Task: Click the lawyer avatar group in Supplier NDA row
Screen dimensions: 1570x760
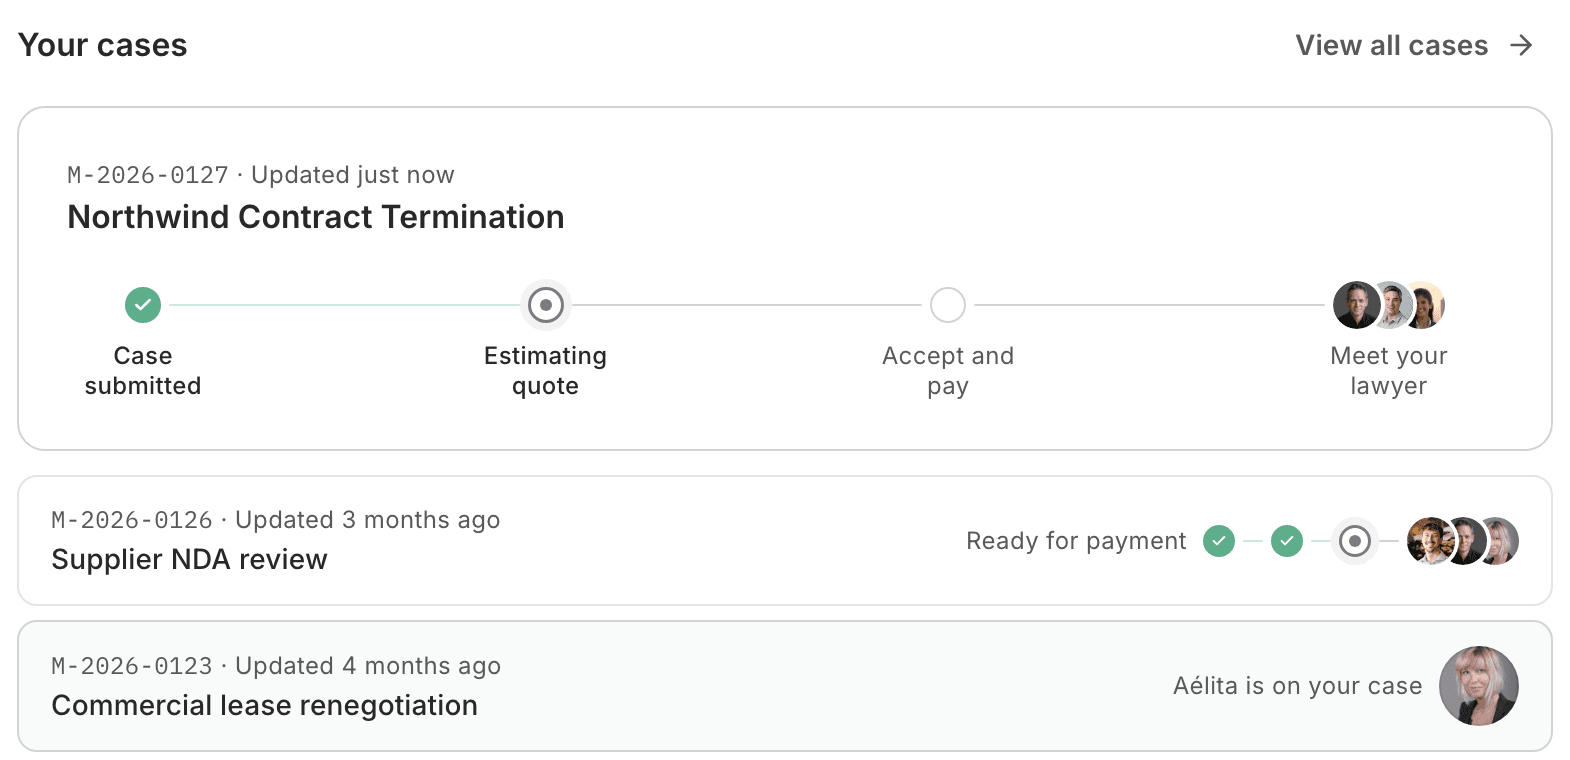Action: coord(1463,541)
